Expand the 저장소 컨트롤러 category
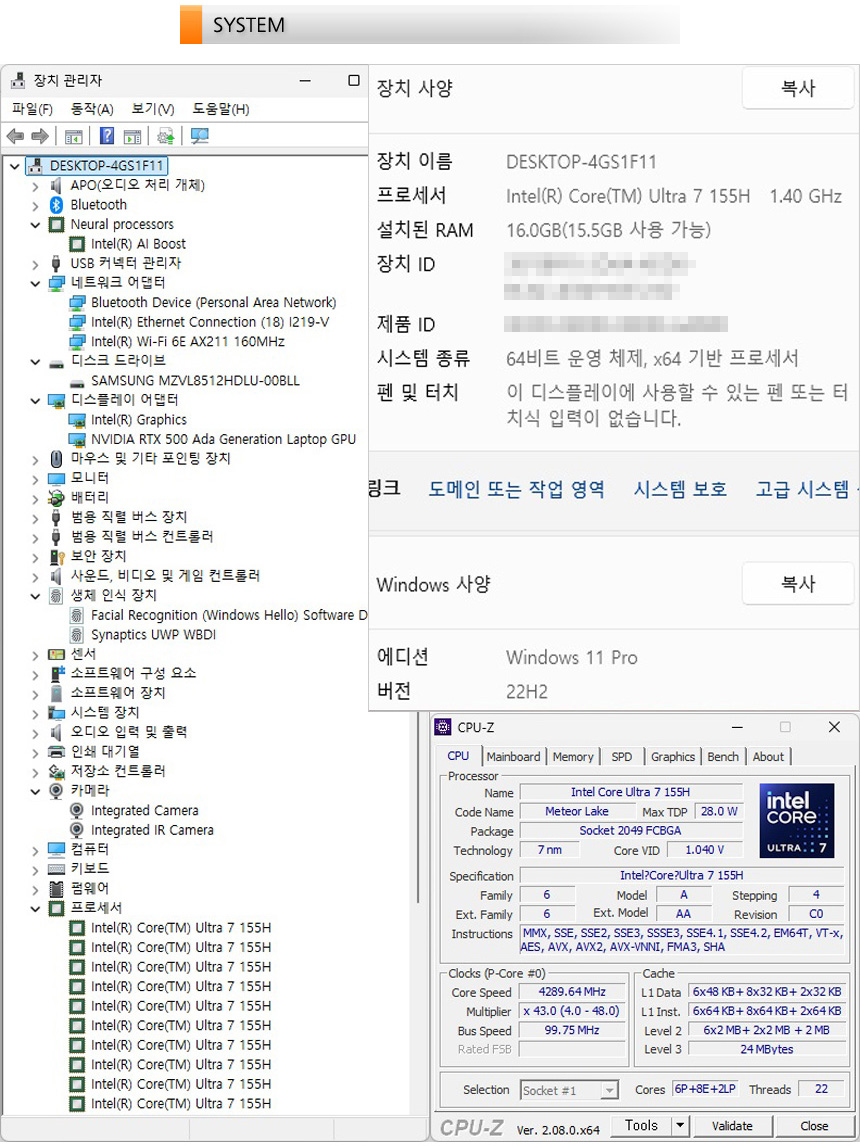The height and width of the screenshot is (1146, 860). coord(35,772)
